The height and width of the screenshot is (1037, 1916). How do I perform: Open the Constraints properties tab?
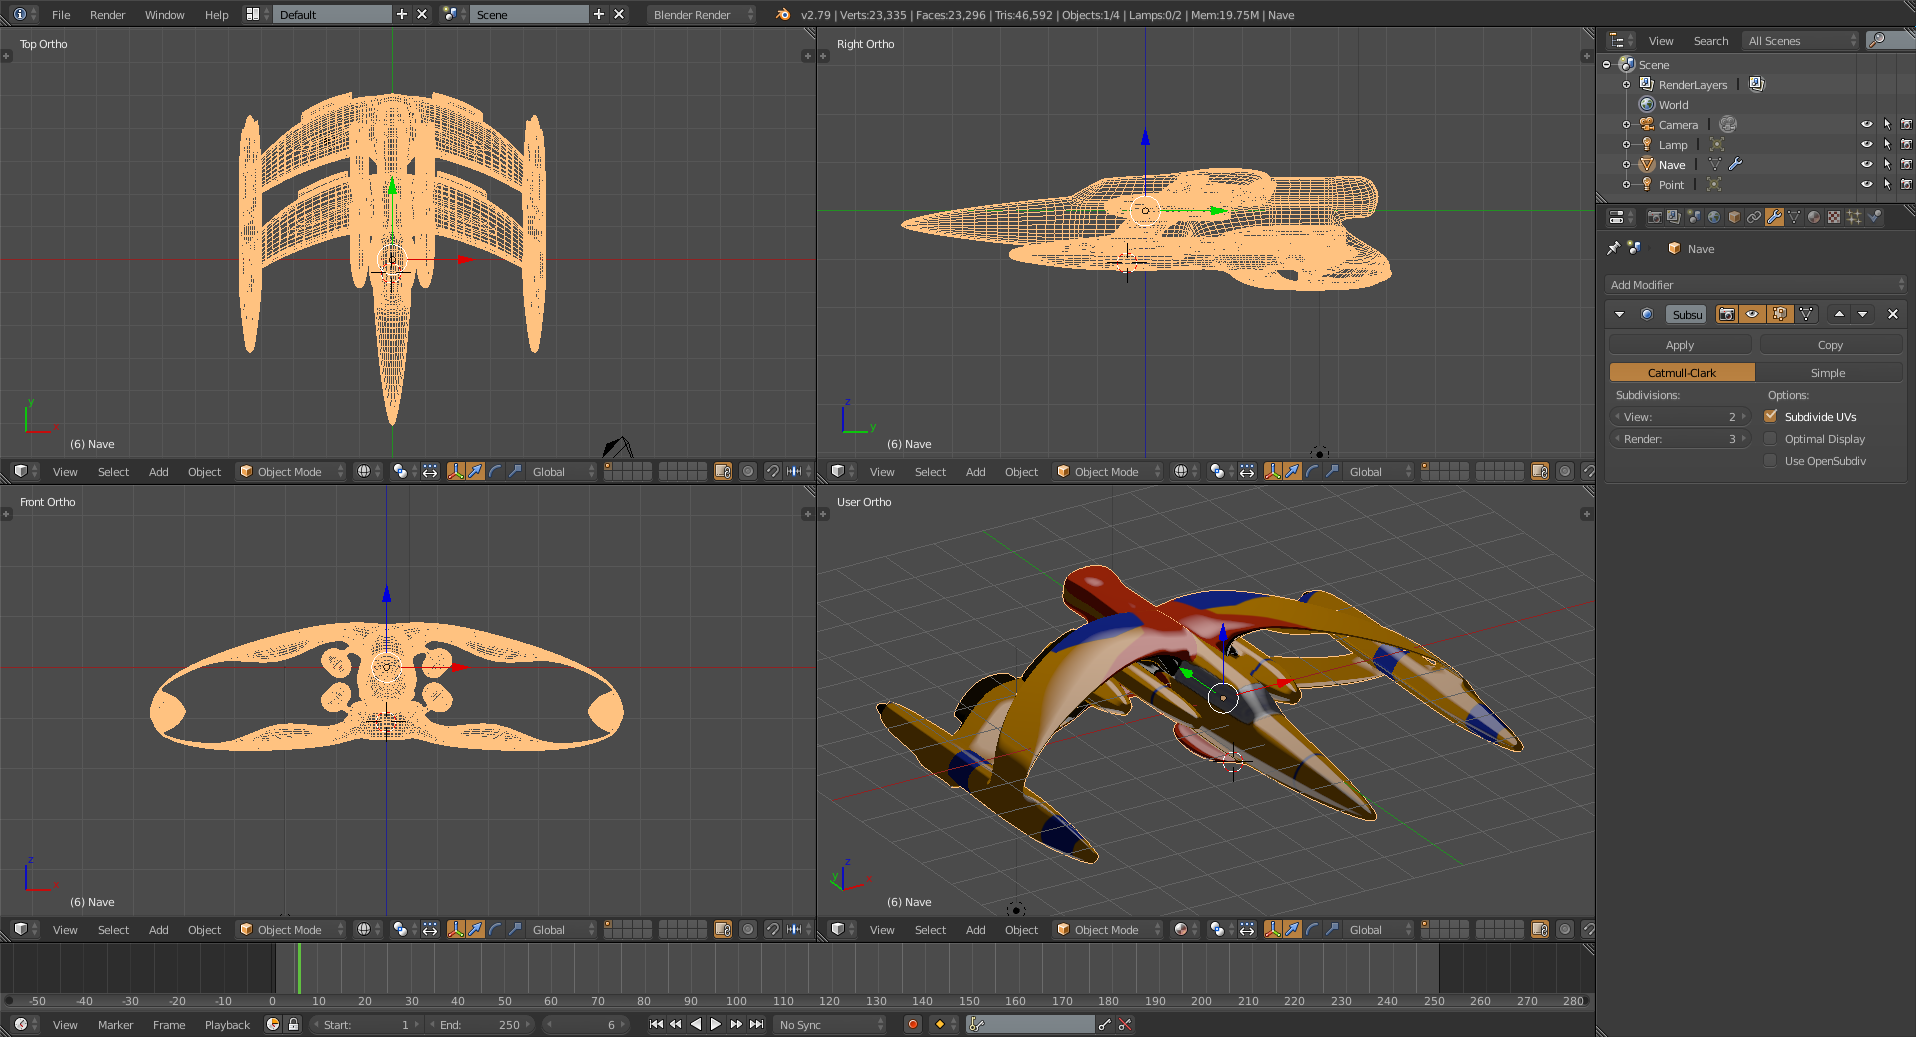pos(1754,217)
